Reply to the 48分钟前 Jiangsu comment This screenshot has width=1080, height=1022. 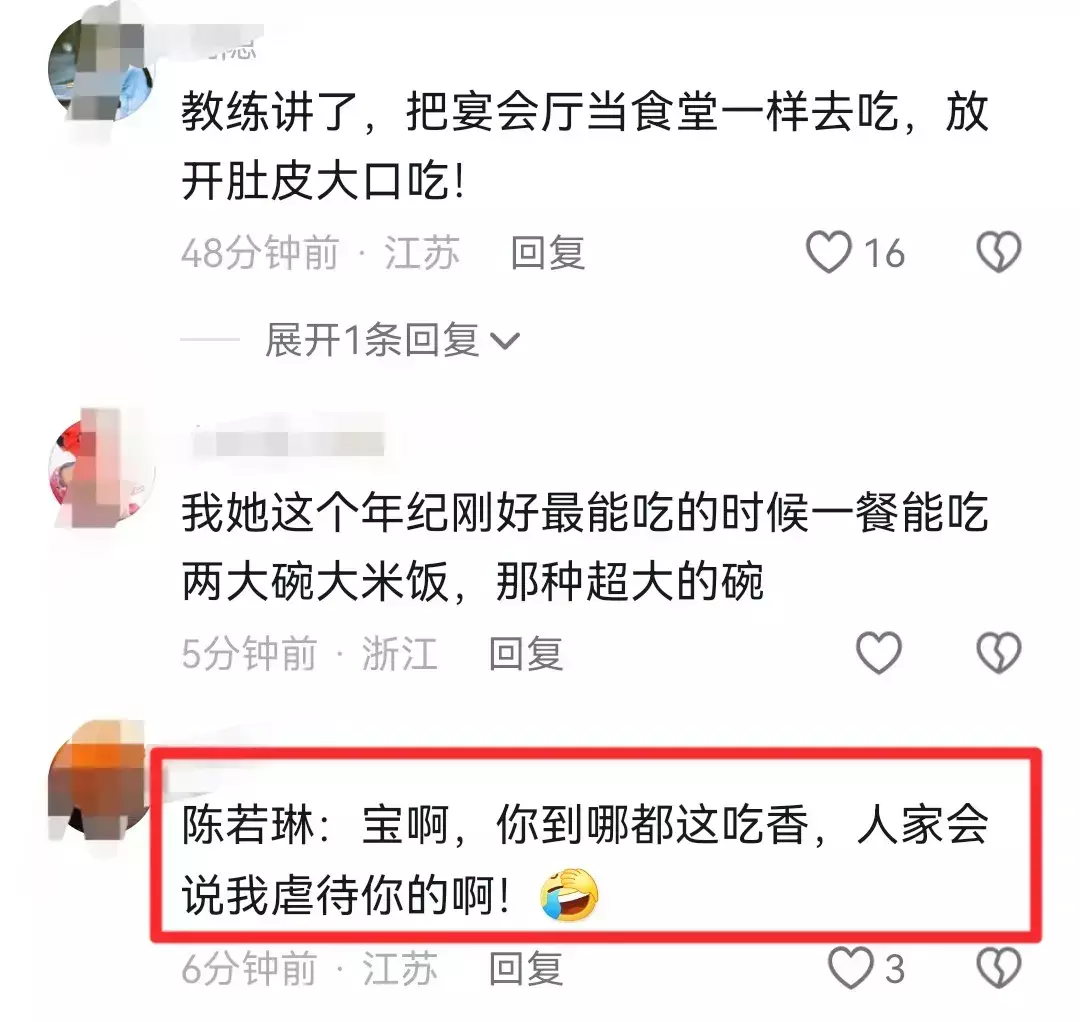coord(548,253)
